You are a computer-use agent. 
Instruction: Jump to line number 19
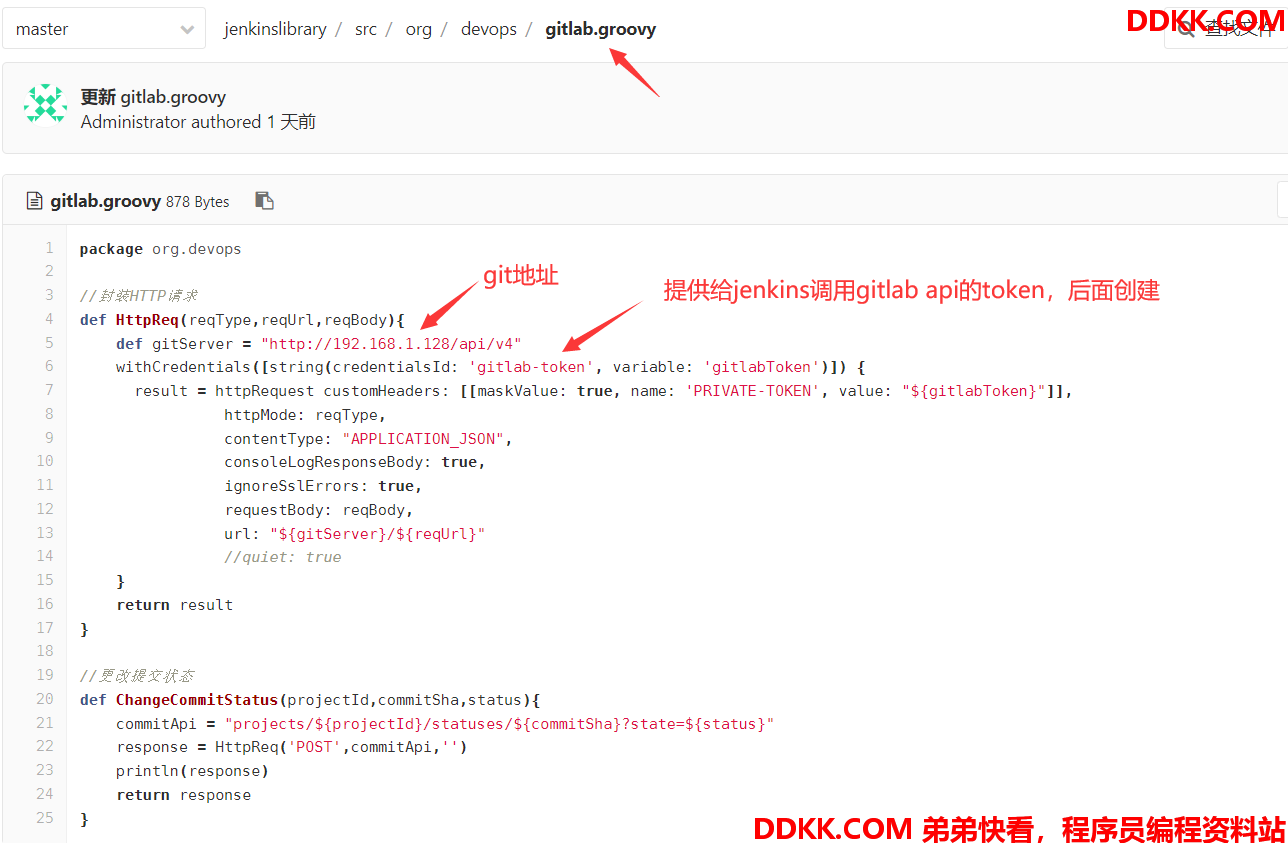[x=45, y=675]
